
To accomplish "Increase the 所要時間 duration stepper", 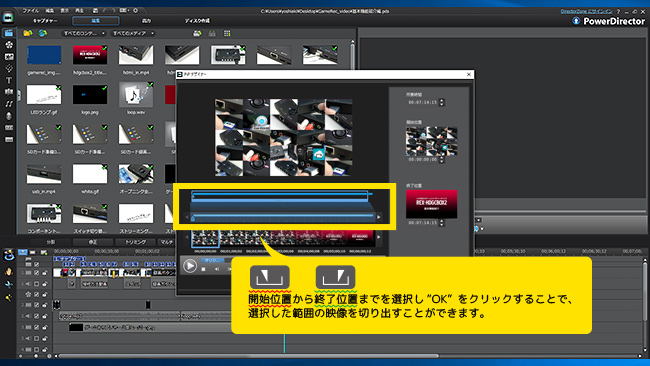I will (x=441, y=100).
